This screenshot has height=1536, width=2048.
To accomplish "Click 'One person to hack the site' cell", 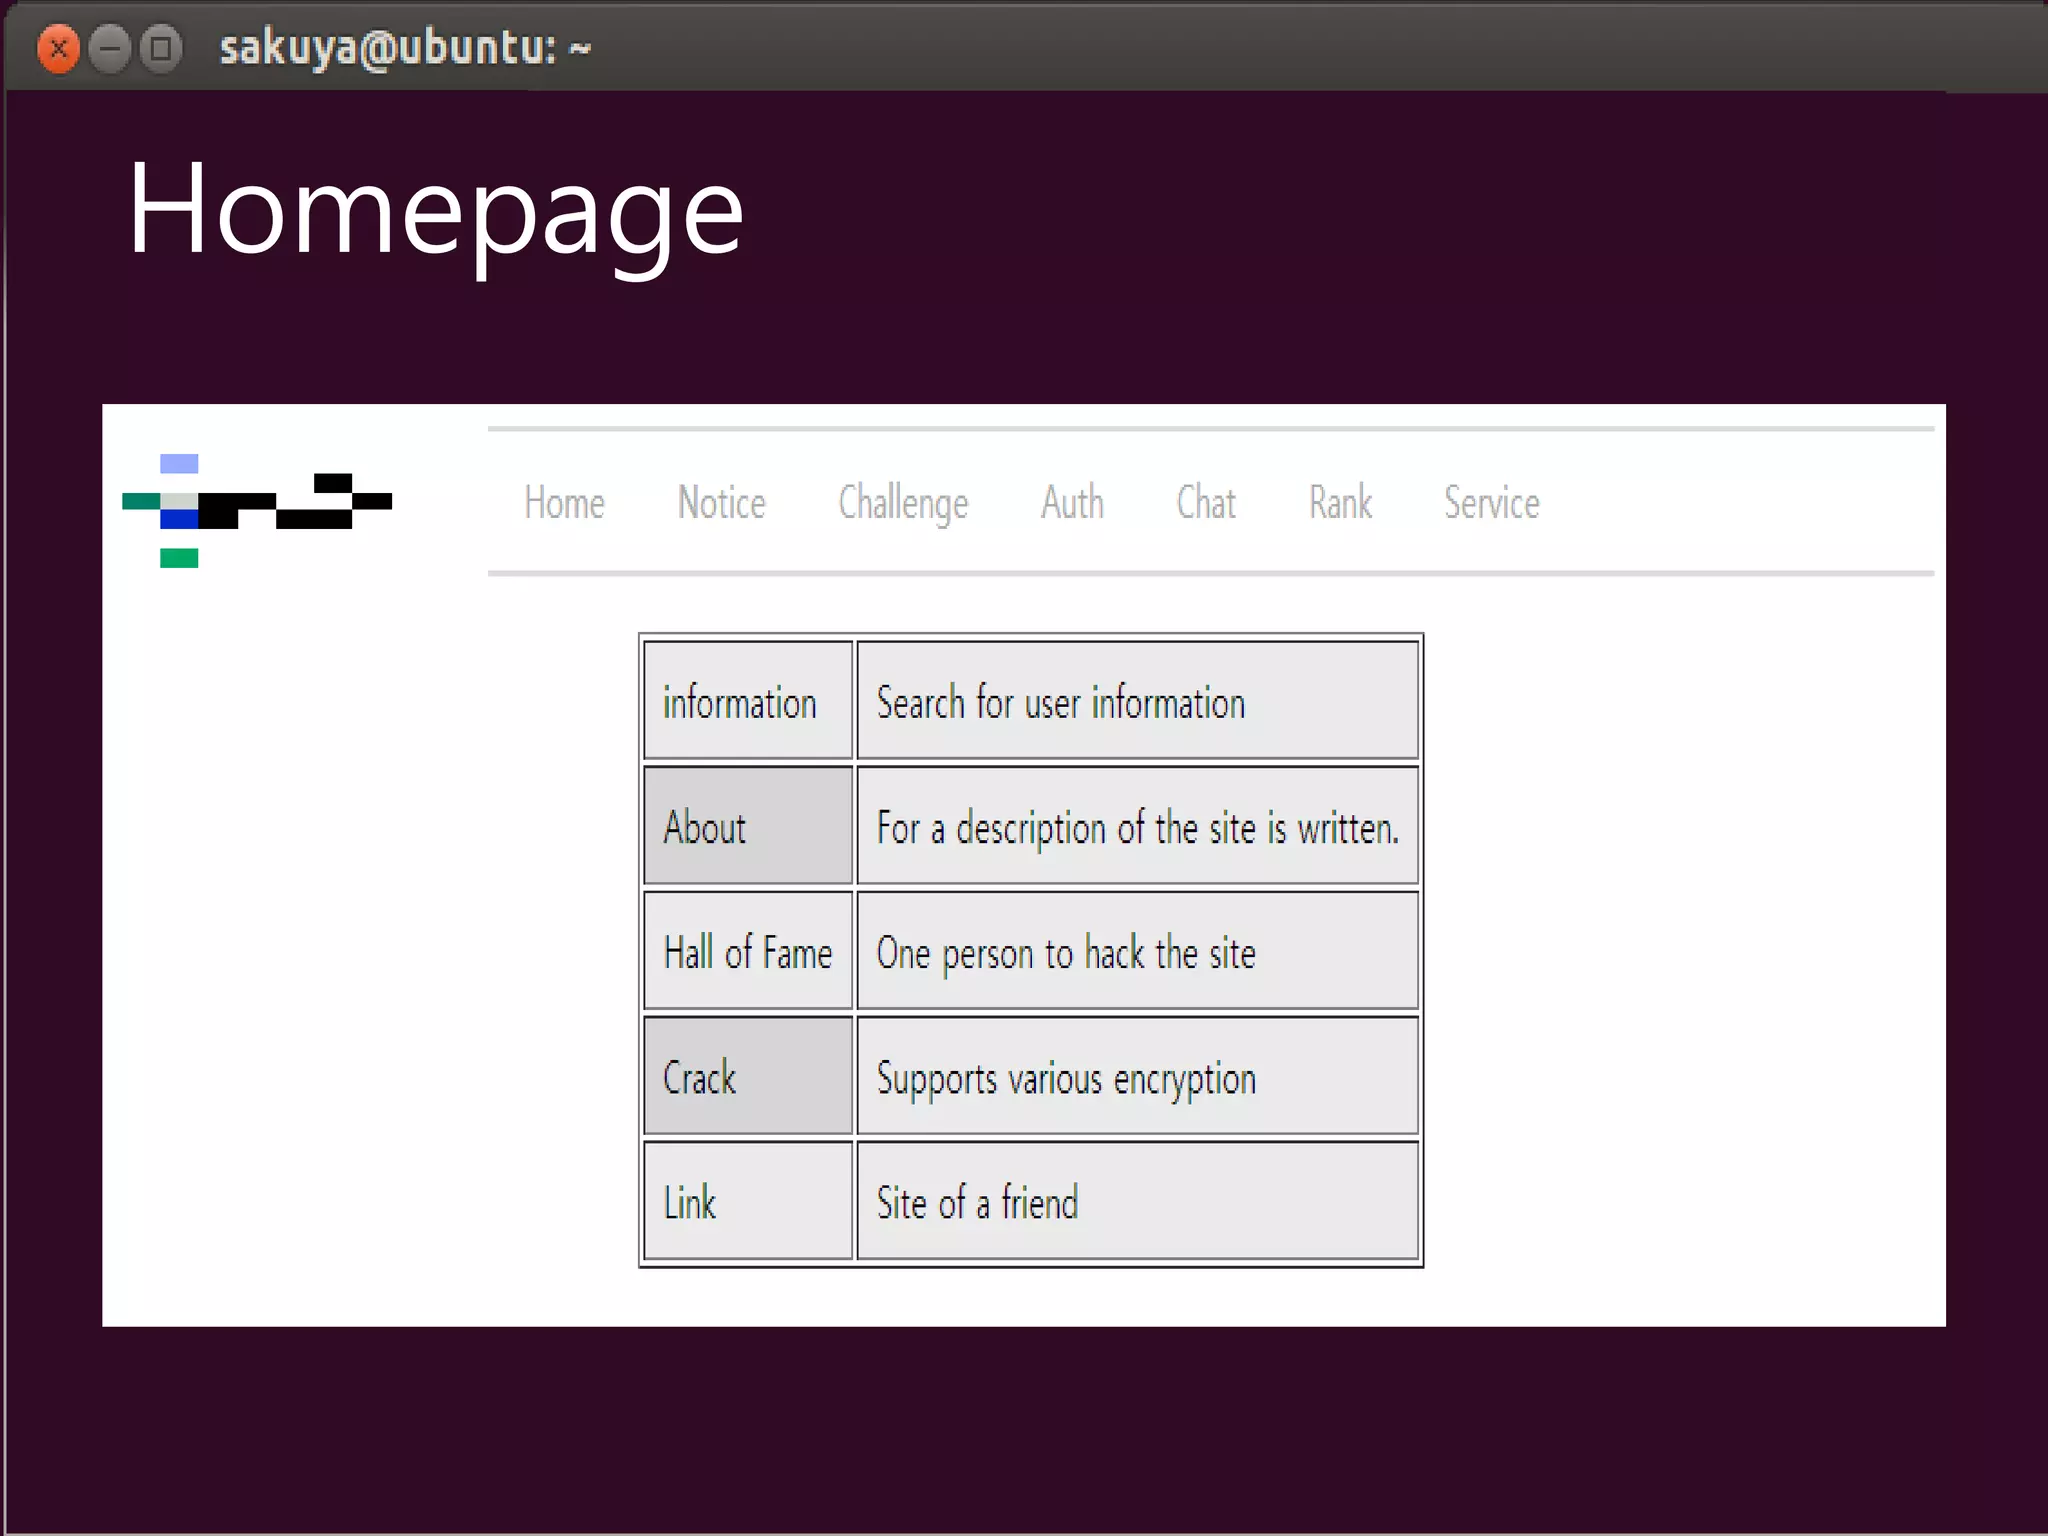I will (x=1138, y=951).
